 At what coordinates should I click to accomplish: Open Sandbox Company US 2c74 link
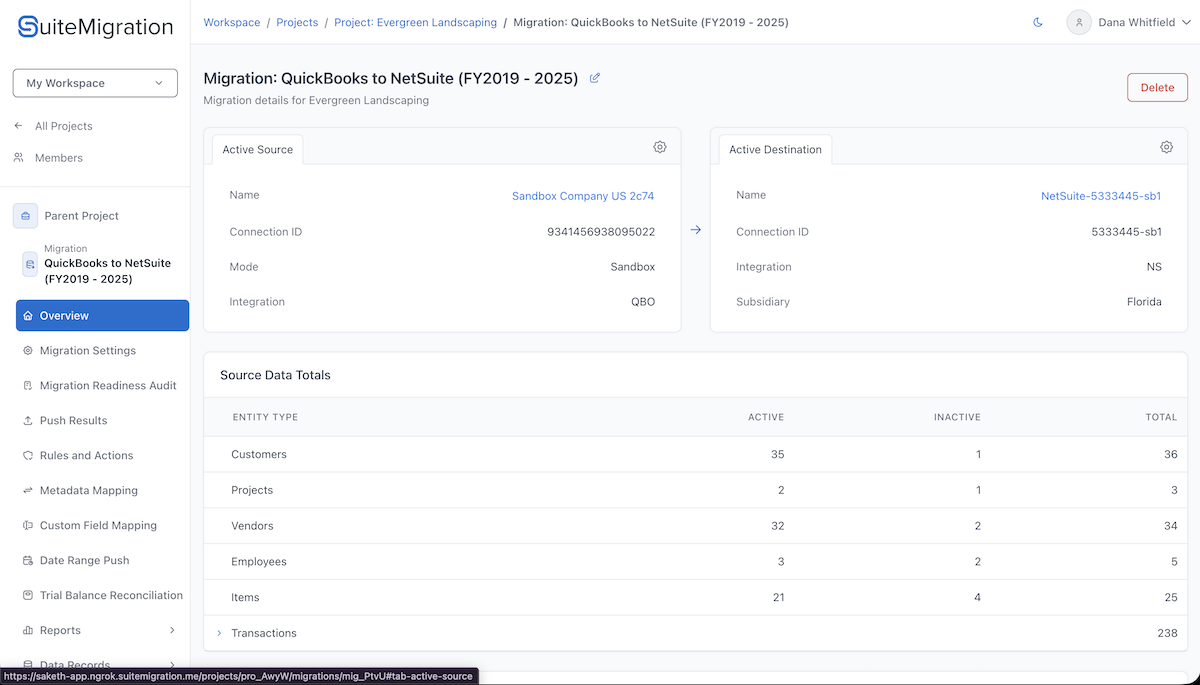pyautogui.click(x=583, y=196)
